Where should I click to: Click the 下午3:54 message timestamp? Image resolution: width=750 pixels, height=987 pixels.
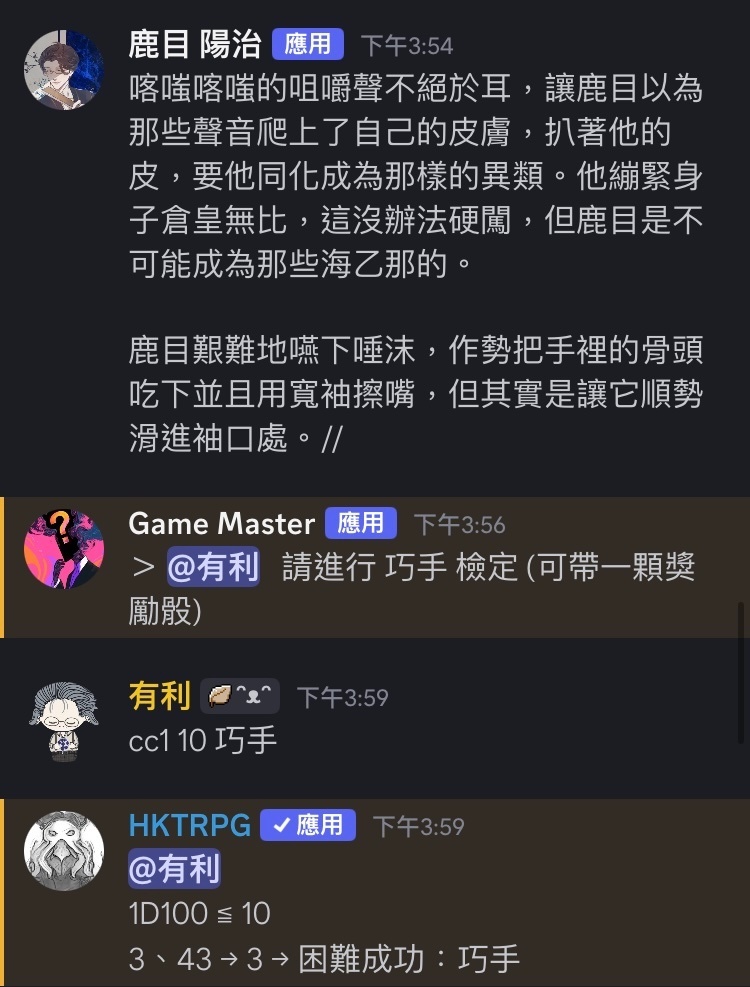tap(407, 46)
